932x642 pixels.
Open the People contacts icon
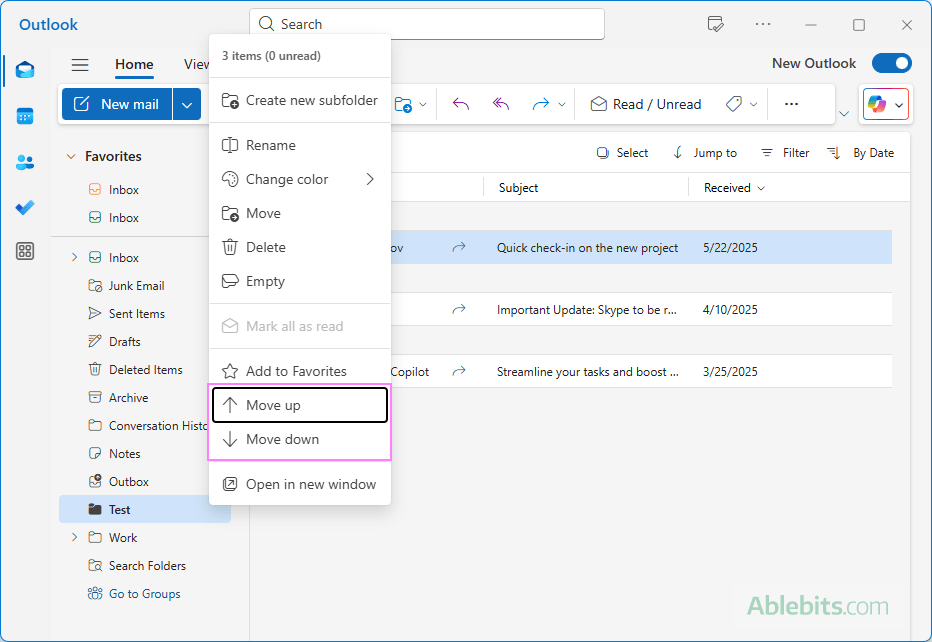[x=25, y=162]
